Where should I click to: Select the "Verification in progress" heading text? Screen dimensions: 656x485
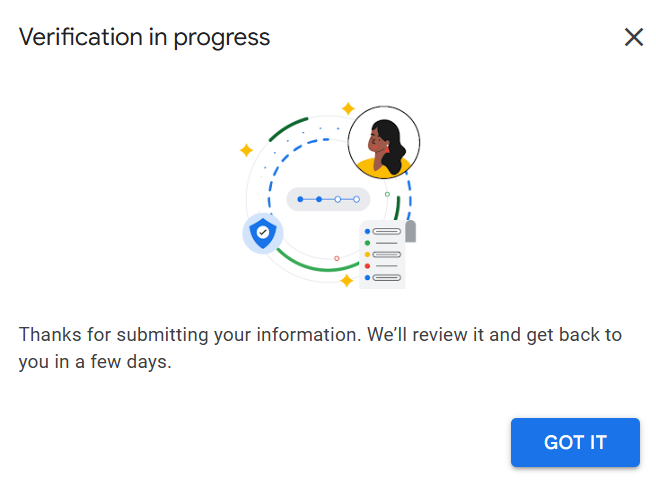click(x=144, y=38)
